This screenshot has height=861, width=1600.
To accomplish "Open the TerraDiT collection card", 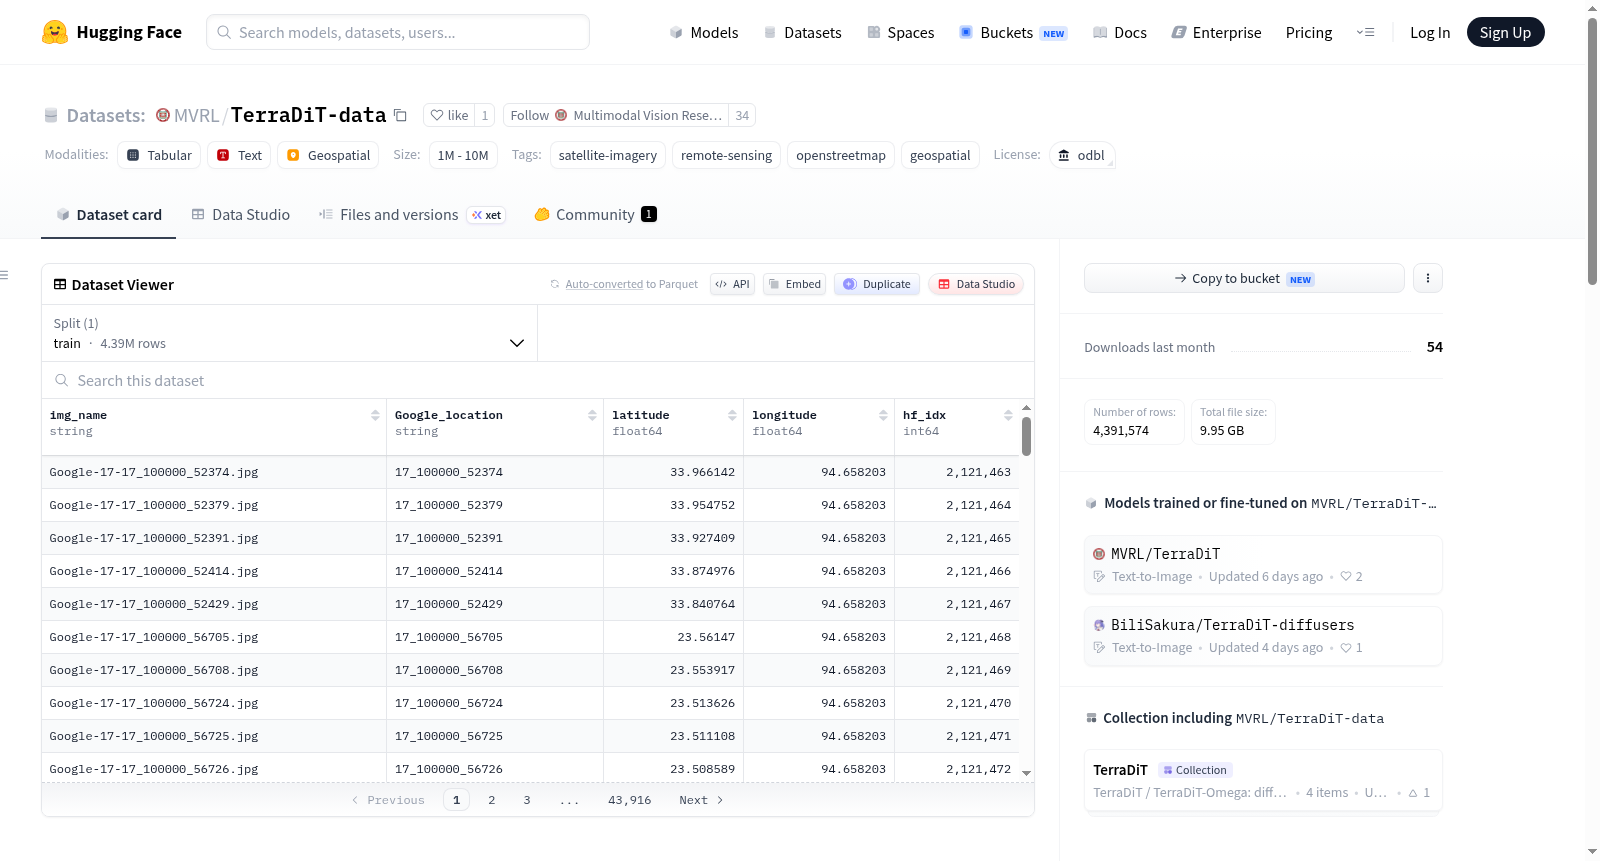I will pyautogui.click(x=1263, y=781).
